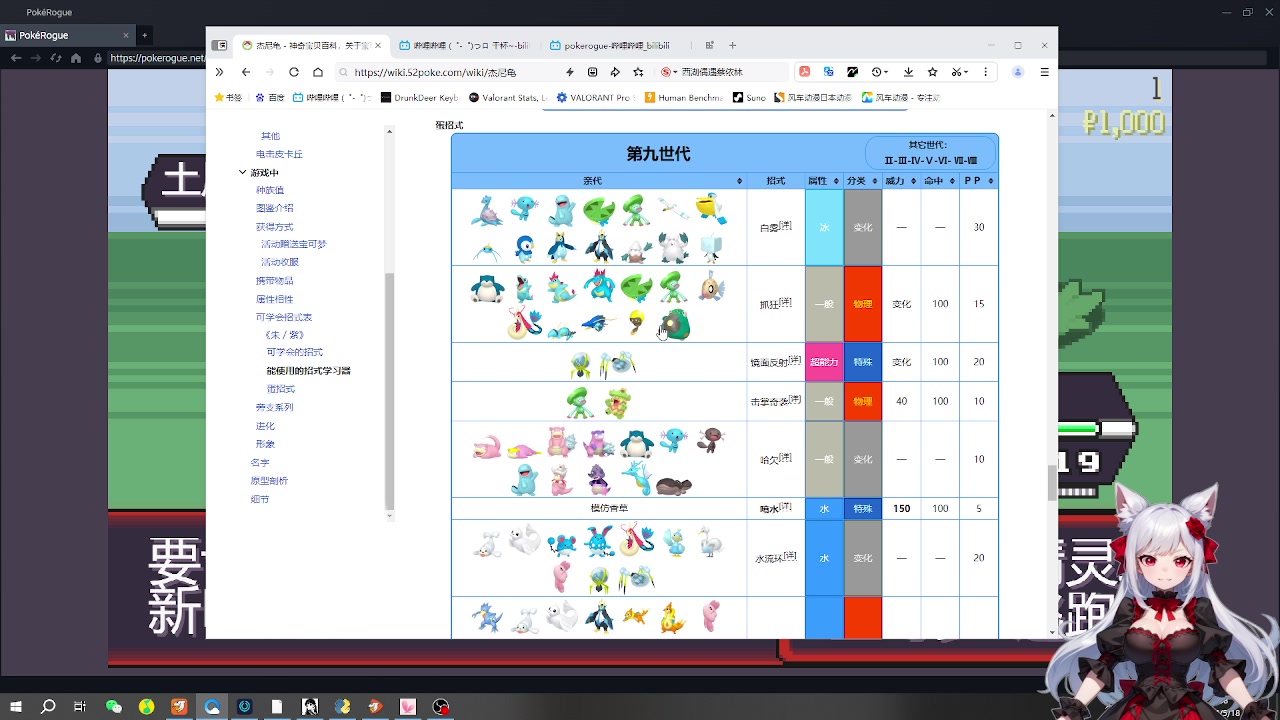Image resolution: width=1280 pixels, height=720 pixels.
Task: Open the Sogou search engine dropdown
Action: [x=669, y=72]
